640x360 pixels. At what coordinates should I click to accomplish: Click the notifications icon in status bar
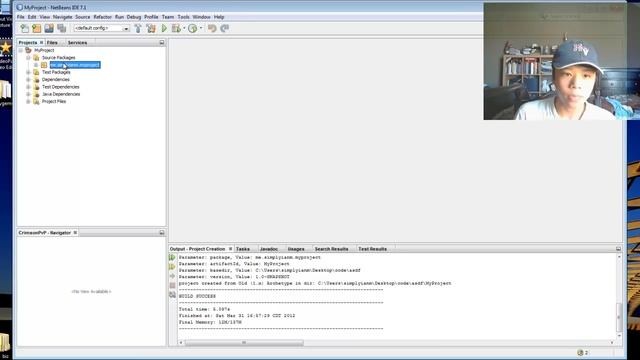pyautogui.click(x=580, y=353)
